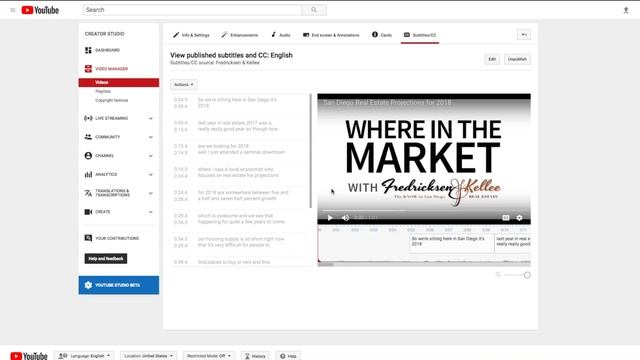Open Copyright Notices link

point(111,100)
